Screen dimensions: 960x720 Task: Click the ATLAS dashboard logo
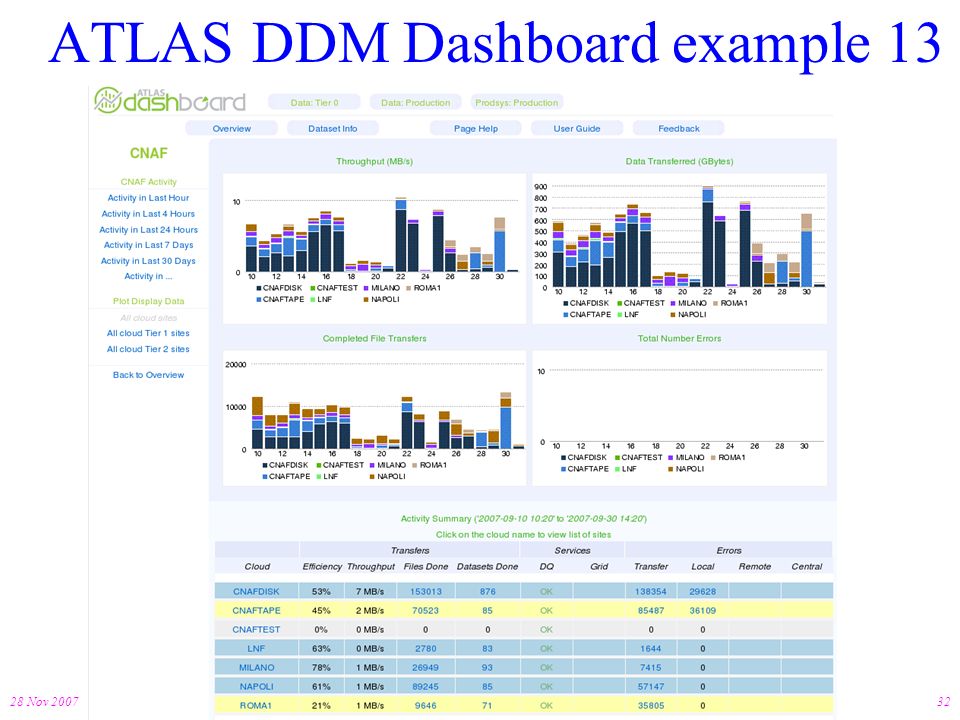(170, 100)
